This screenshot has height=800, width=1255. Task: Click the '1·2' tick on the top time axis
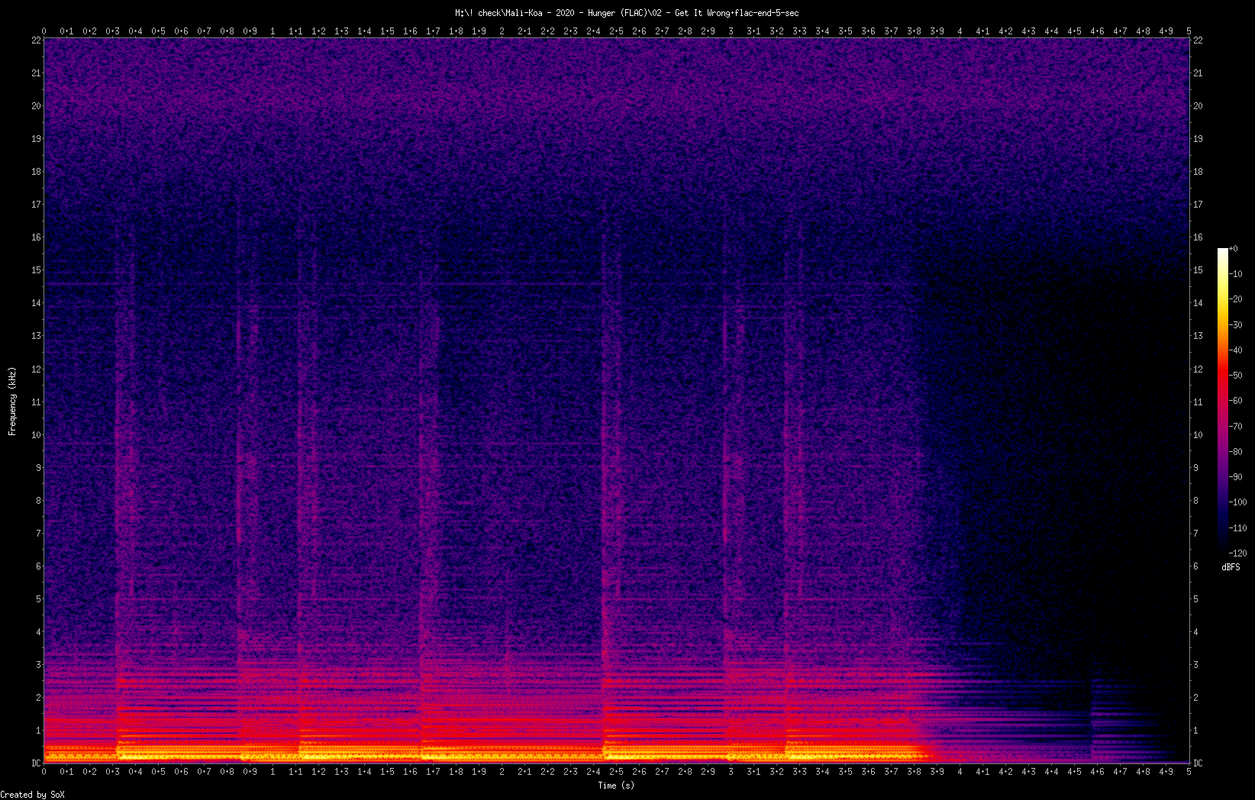click(319, 31)
